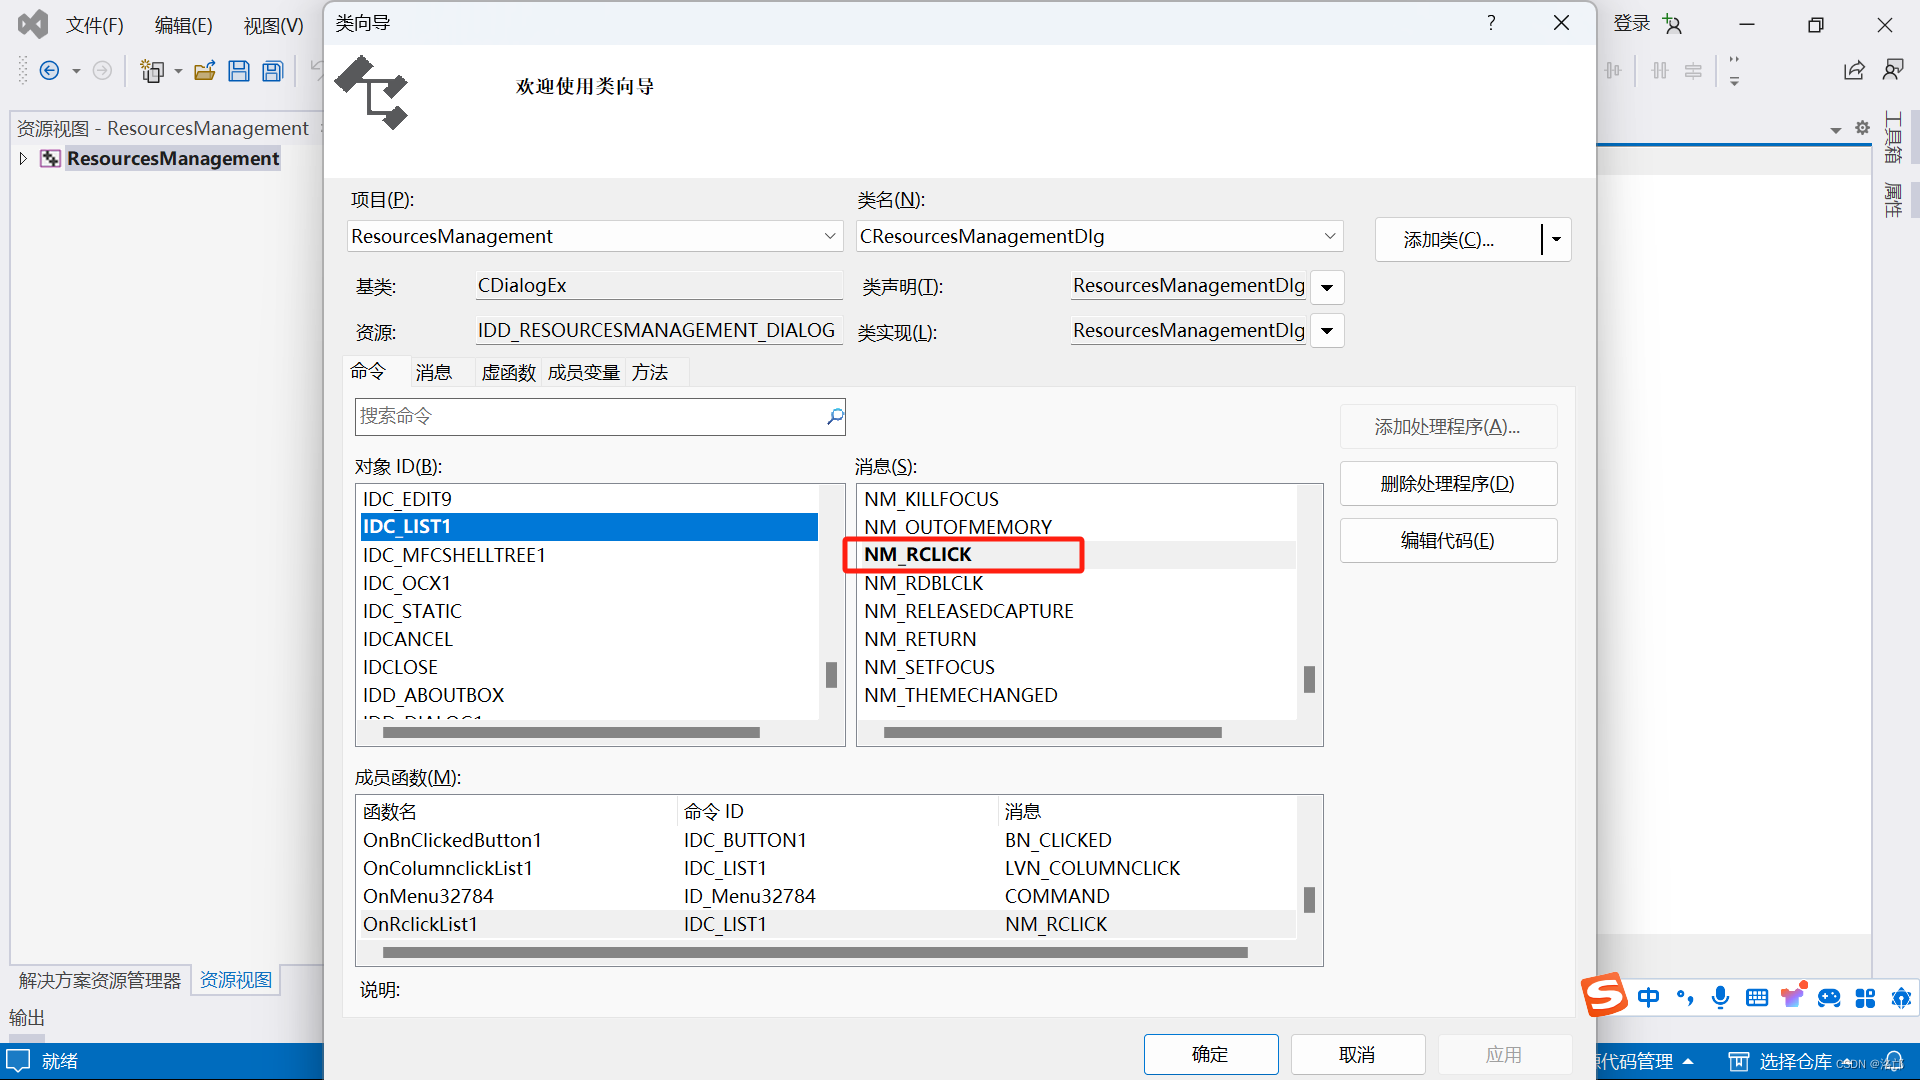Click the Visual Studio logo icon
Screen dimensions: 1920x1080
click(33, 24)
